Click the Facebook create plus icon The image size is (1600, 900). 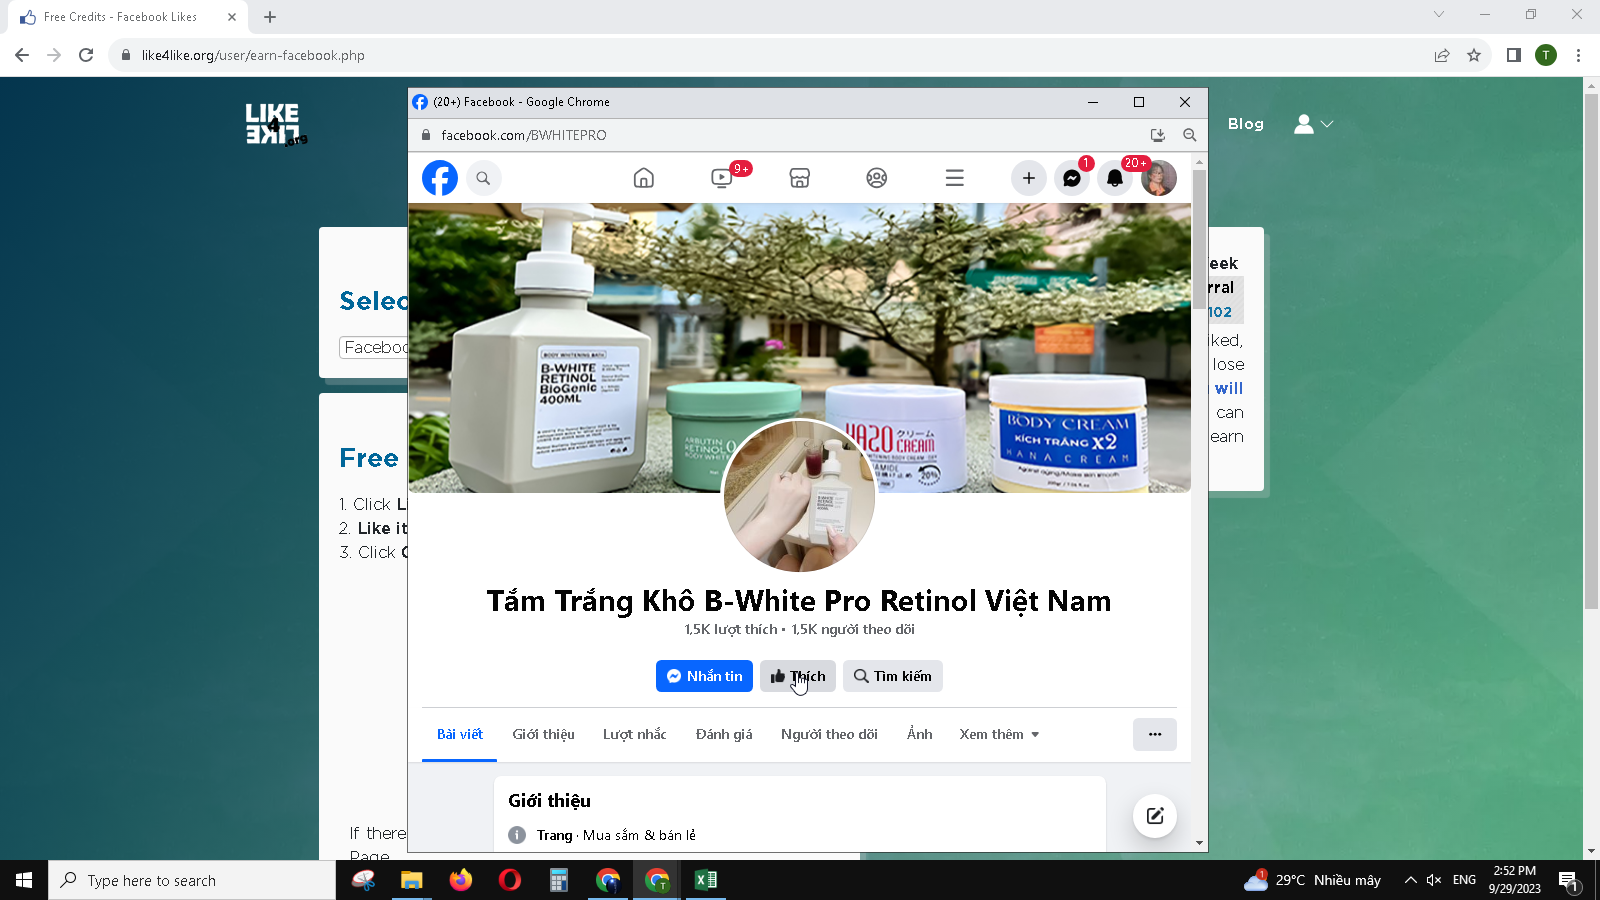1029,178
